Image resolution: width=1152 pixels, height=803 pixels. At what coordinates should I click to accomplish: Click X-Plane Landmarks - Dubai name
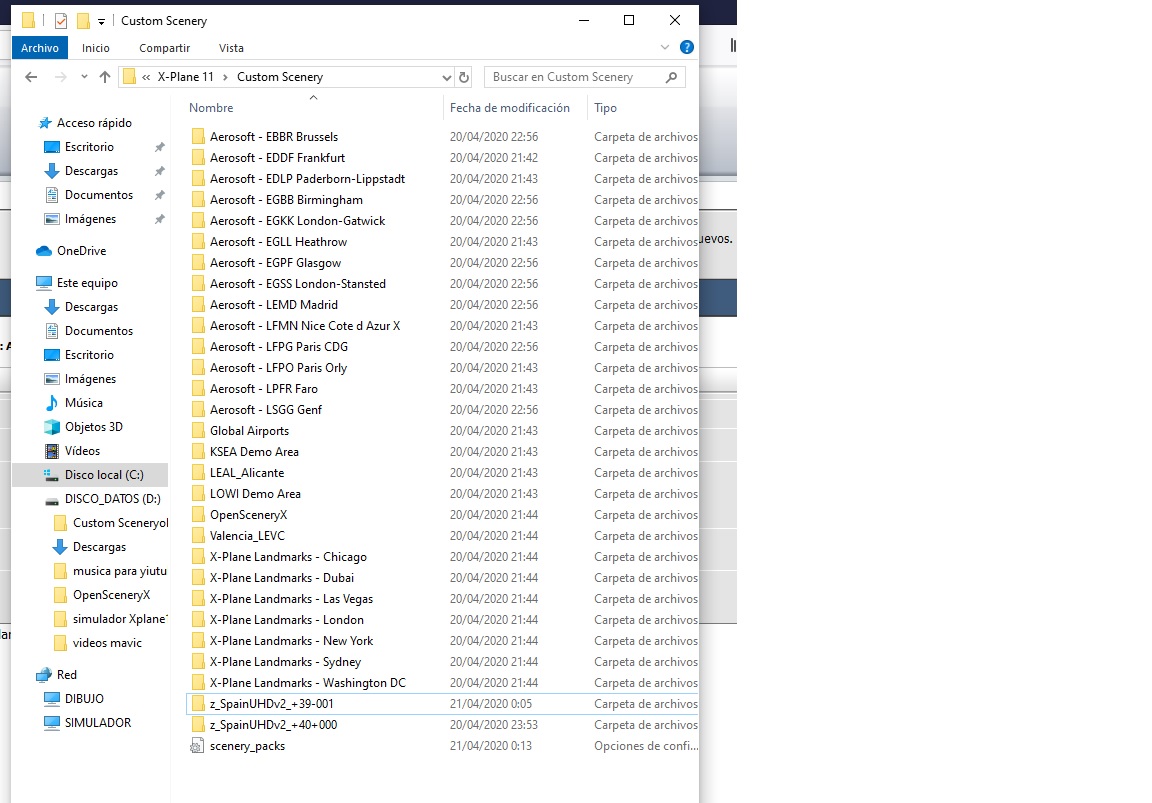[282, 578]
